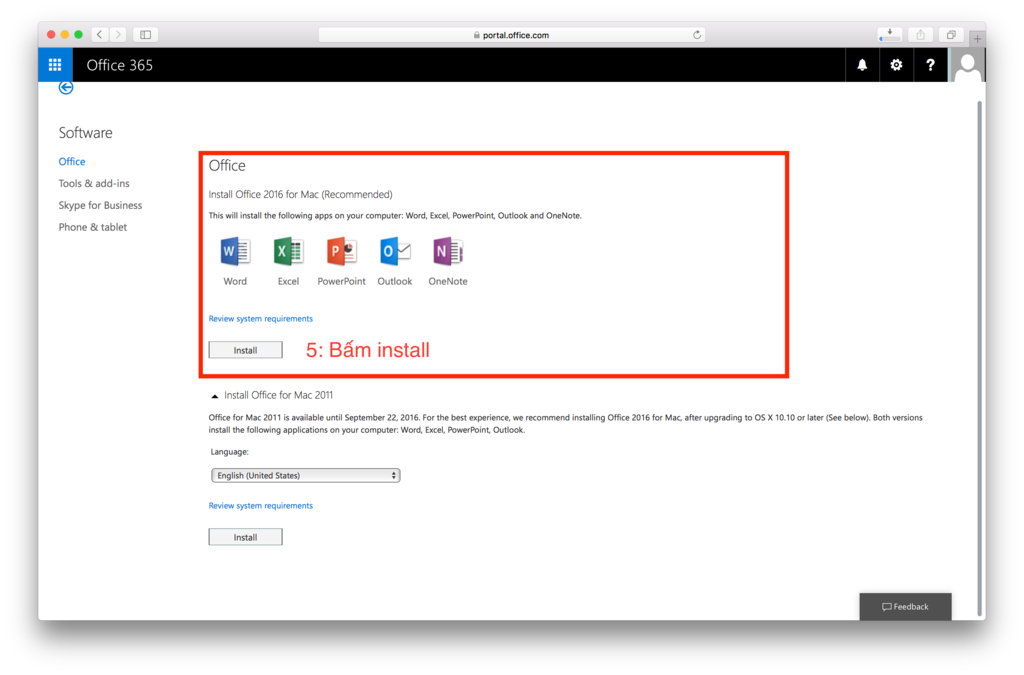Click the OneNote app icon

(x=448, y=252)
